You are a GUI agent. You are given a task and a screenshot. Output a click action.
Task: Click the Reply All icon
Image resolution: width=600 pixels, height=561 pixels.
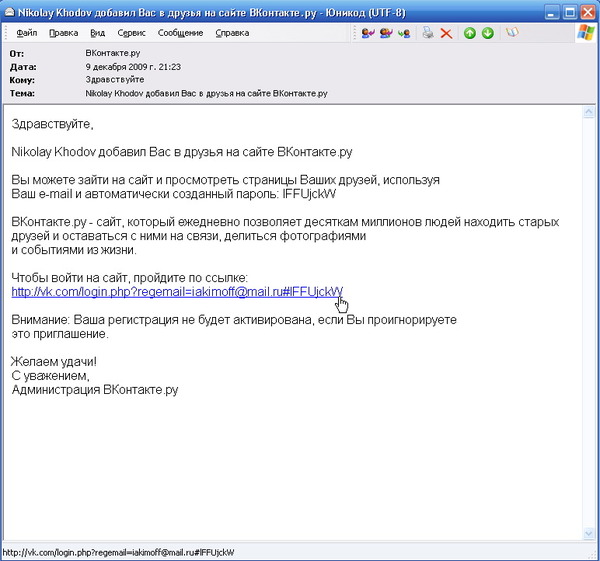(x=386, y=33)
